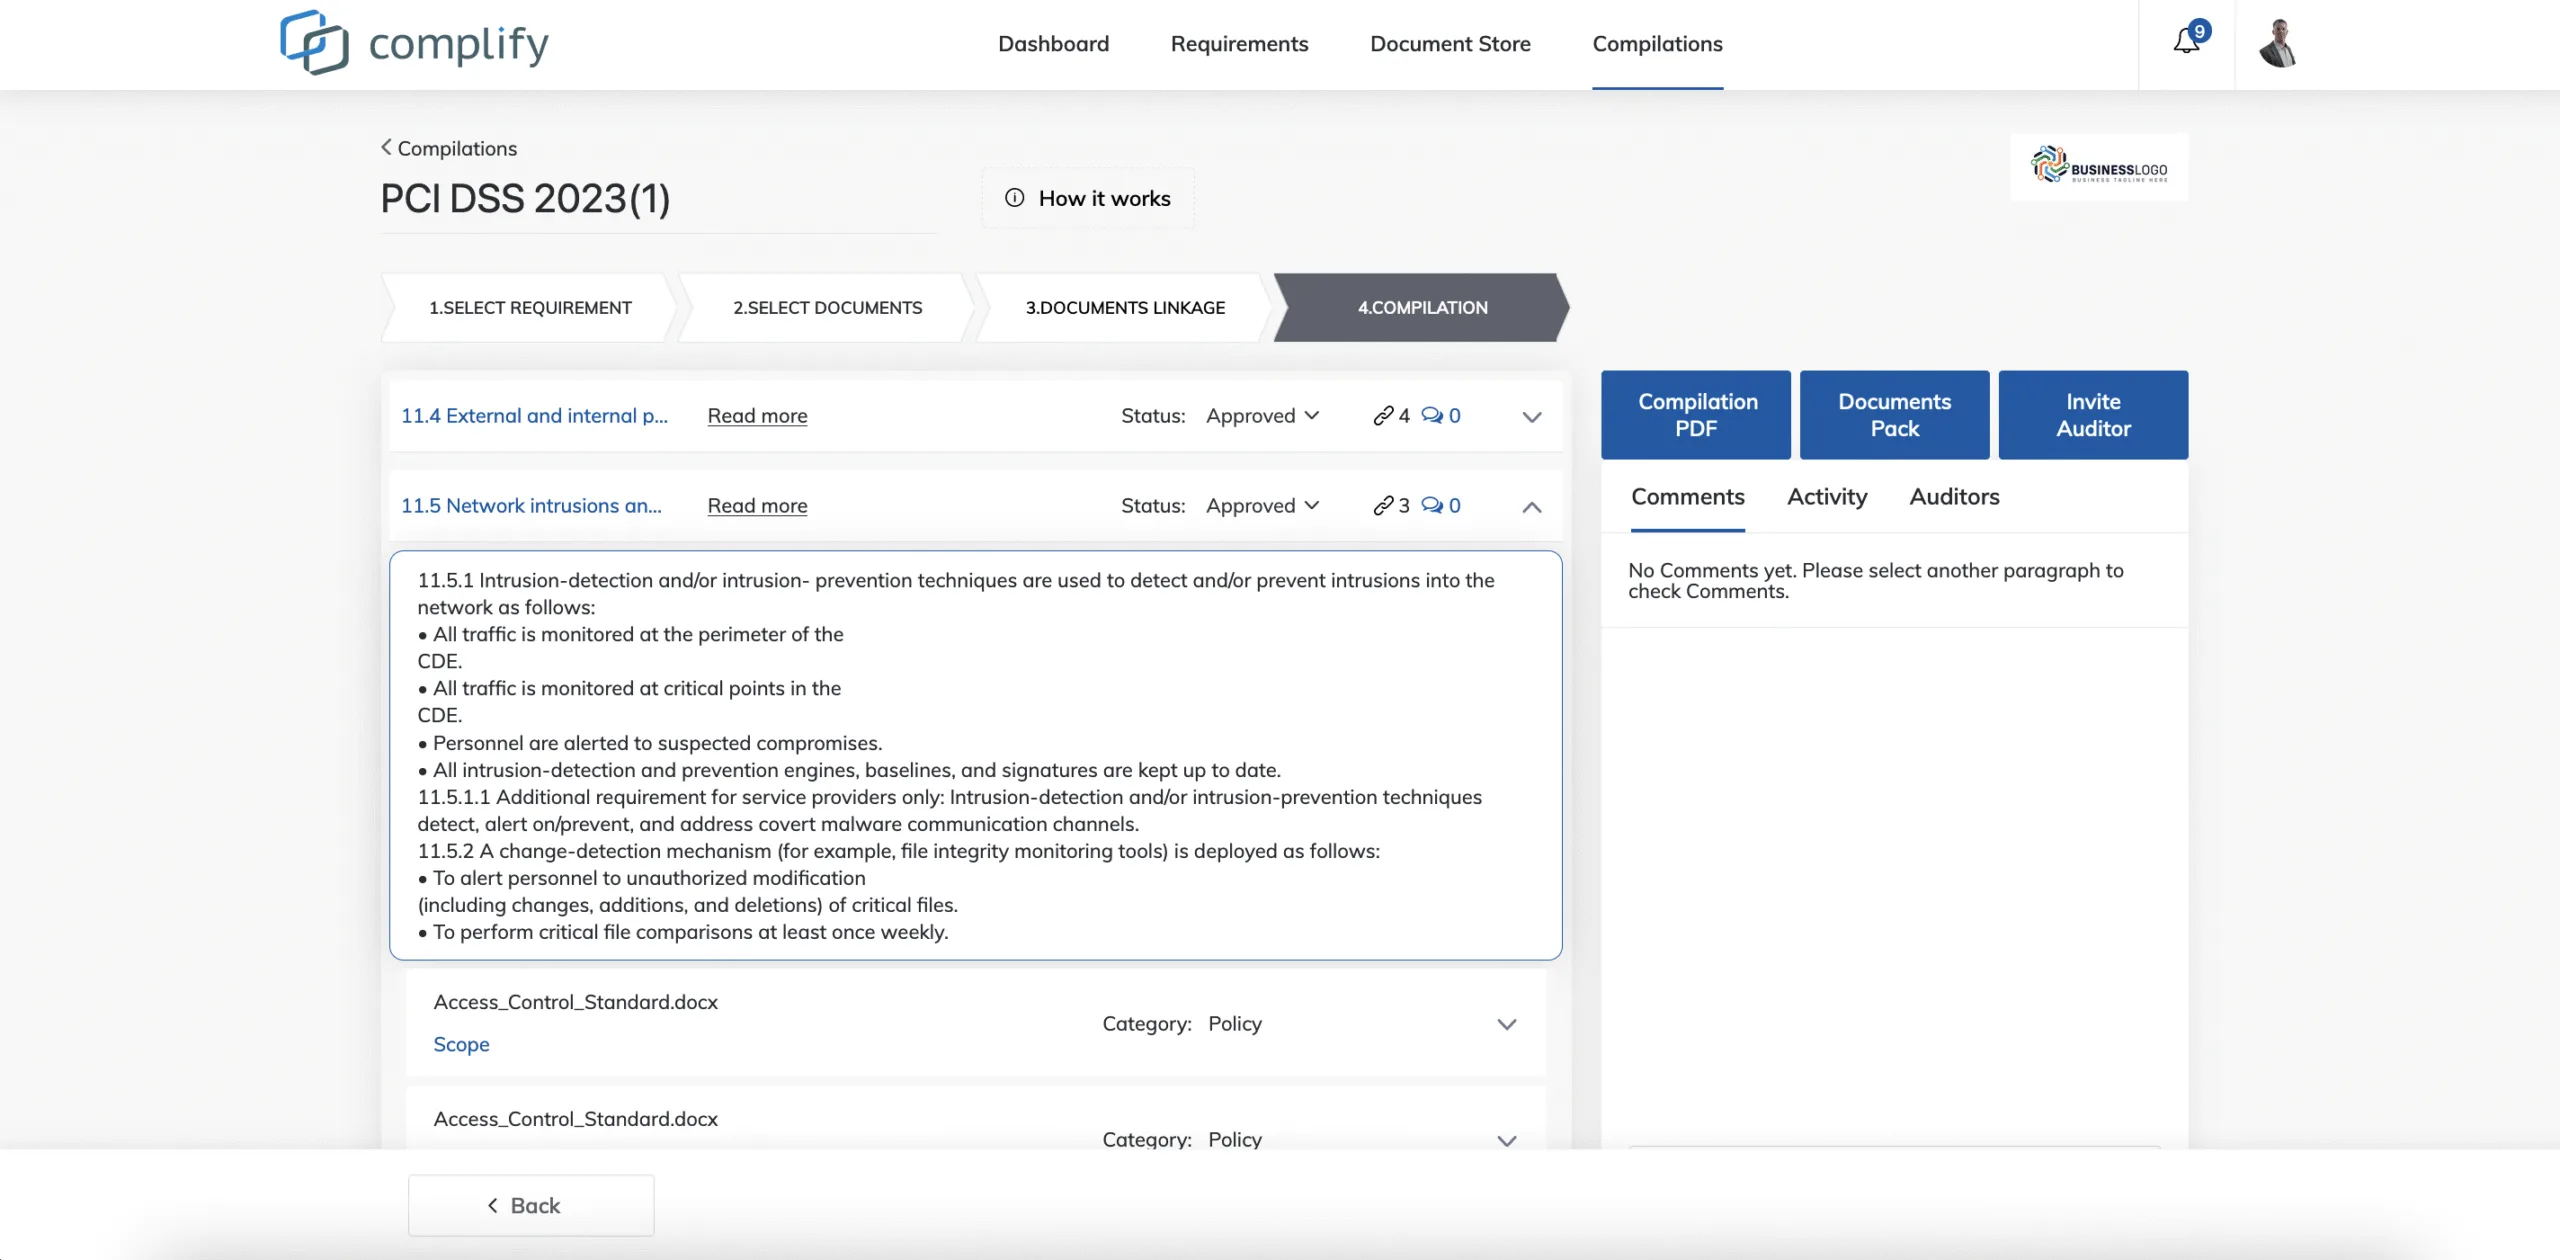
Task: Switch to the Auditors tab
Action: tap(1953, 497)
